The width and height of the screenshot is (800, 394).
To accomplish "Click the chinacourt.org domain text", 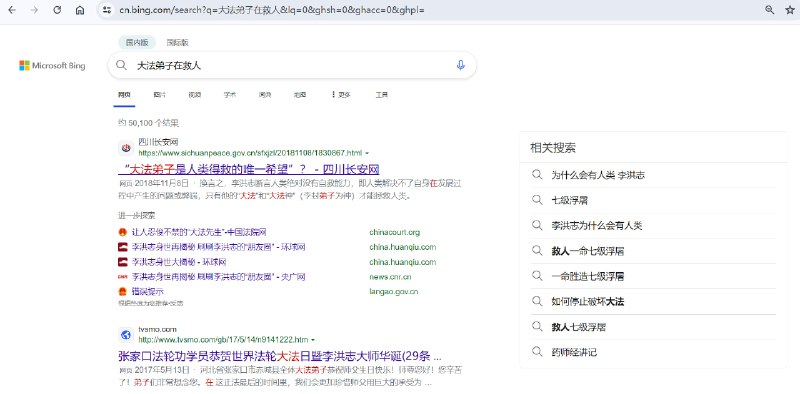I will [394, 232].
